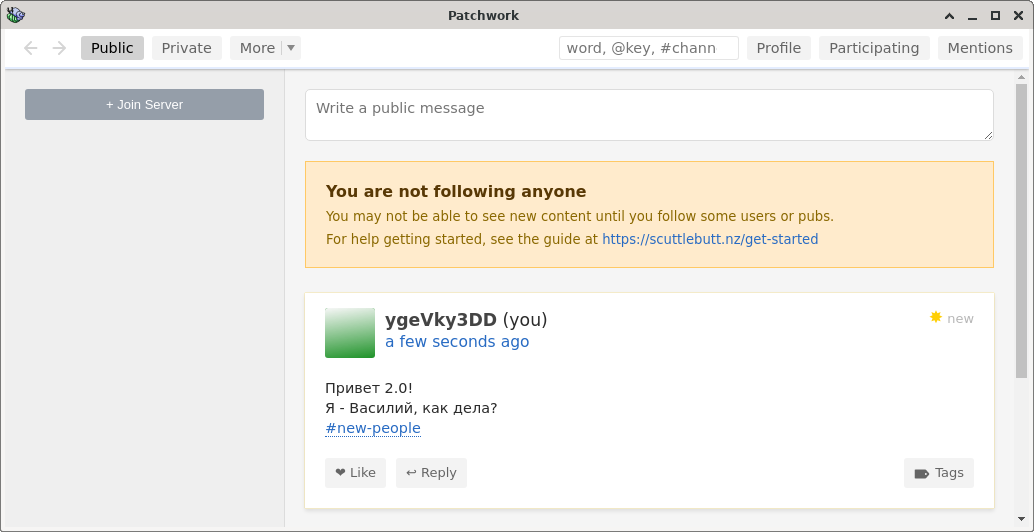Open the Mentions view
The image size is (1034, 532).
coord(980,48)
